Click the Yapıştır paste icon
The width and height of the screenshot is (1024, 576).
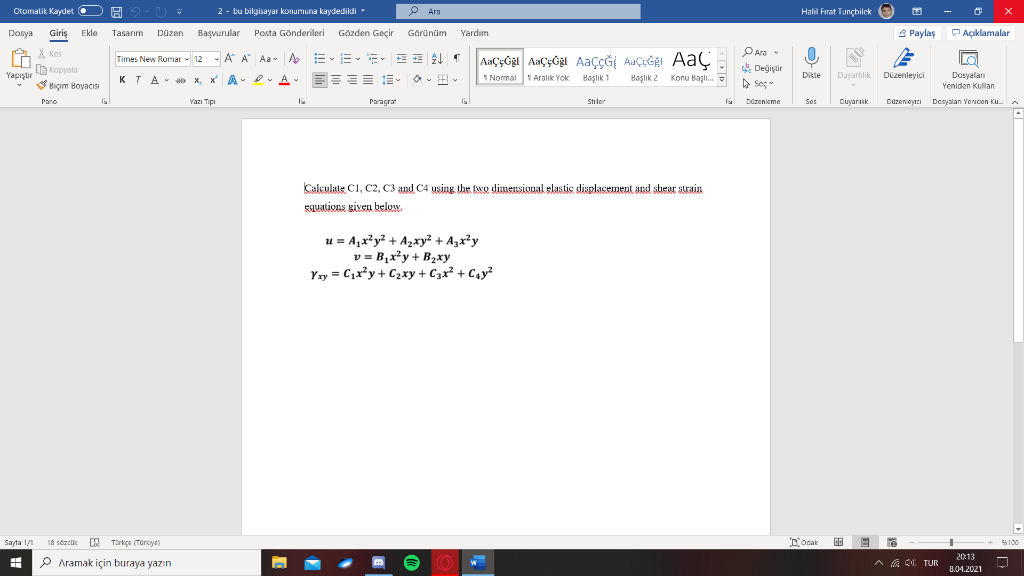click(x=20, y=59)
